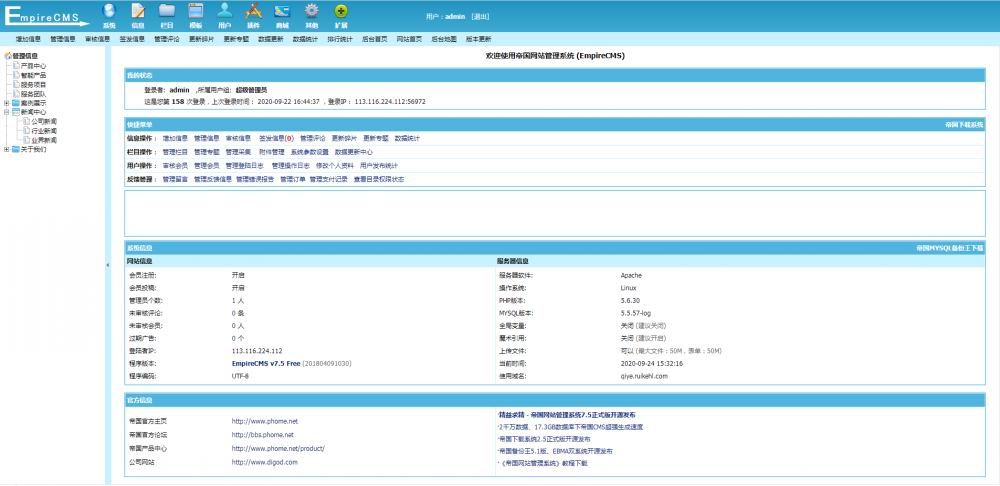
Task: Open the 插件 (Plugin) tools icon
Action: 253,11
